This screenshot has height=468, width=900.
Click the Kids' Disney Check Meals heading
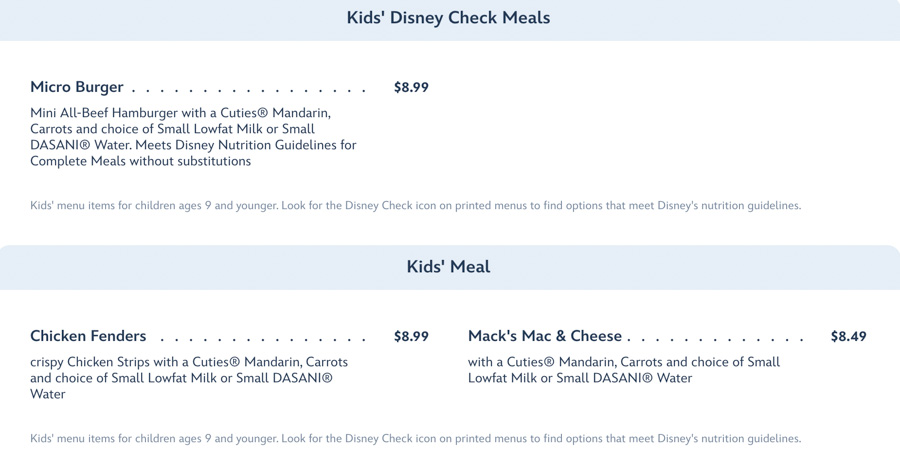tap(448, 18)
